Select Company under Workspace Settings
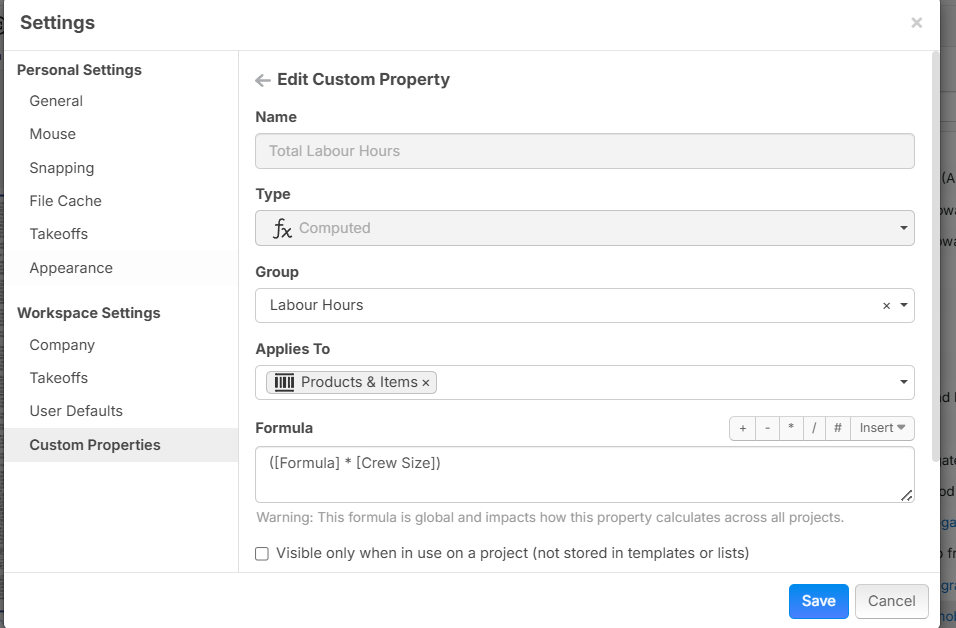 62,345
